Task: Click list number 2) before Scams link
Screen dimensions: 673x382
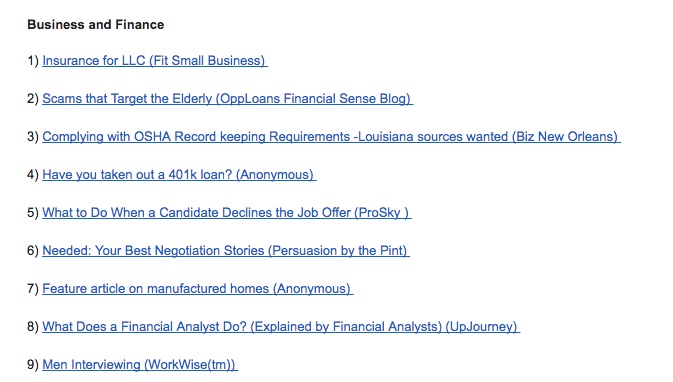Action: coord(33,99)
